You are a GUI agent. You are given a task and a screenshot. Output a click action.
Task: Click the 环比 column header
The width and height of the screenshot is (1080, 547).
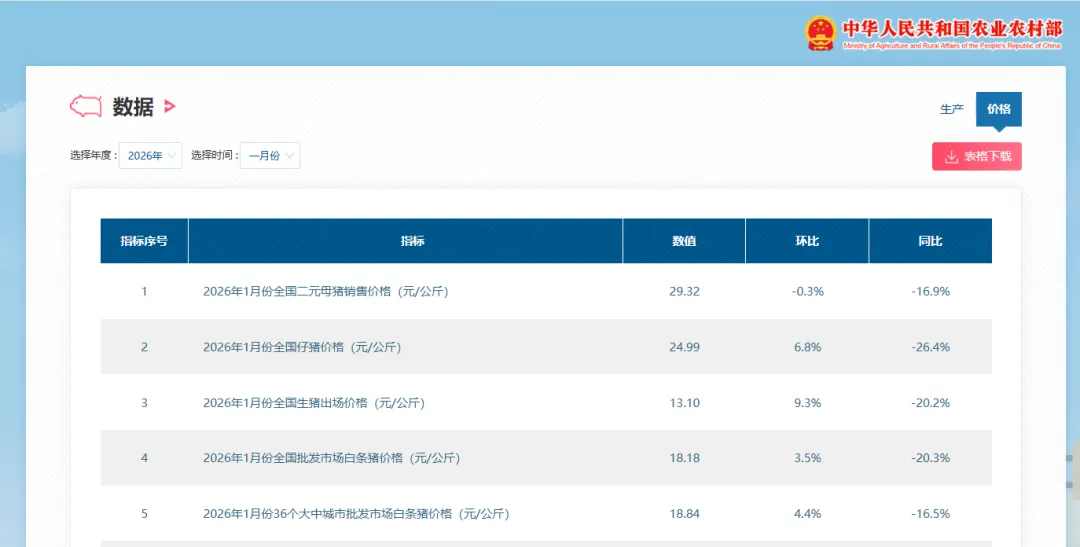pyautogui.click(x=807, y=241)
